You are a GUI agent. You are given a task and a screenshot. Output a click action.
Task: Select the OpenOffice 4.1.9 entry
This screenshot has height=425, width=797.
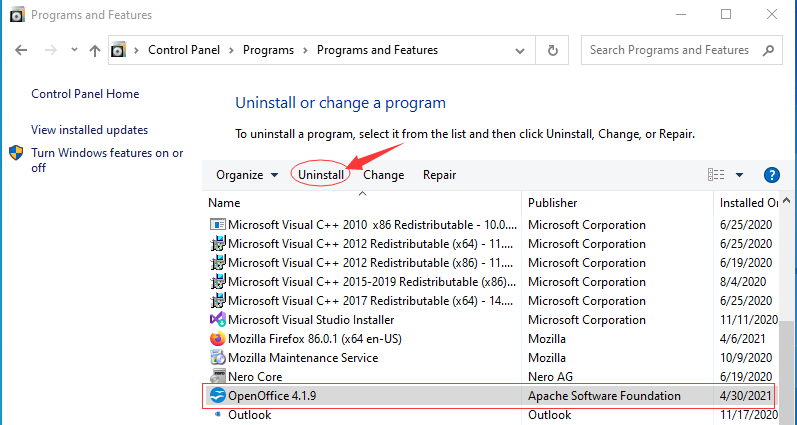[272, 396]
